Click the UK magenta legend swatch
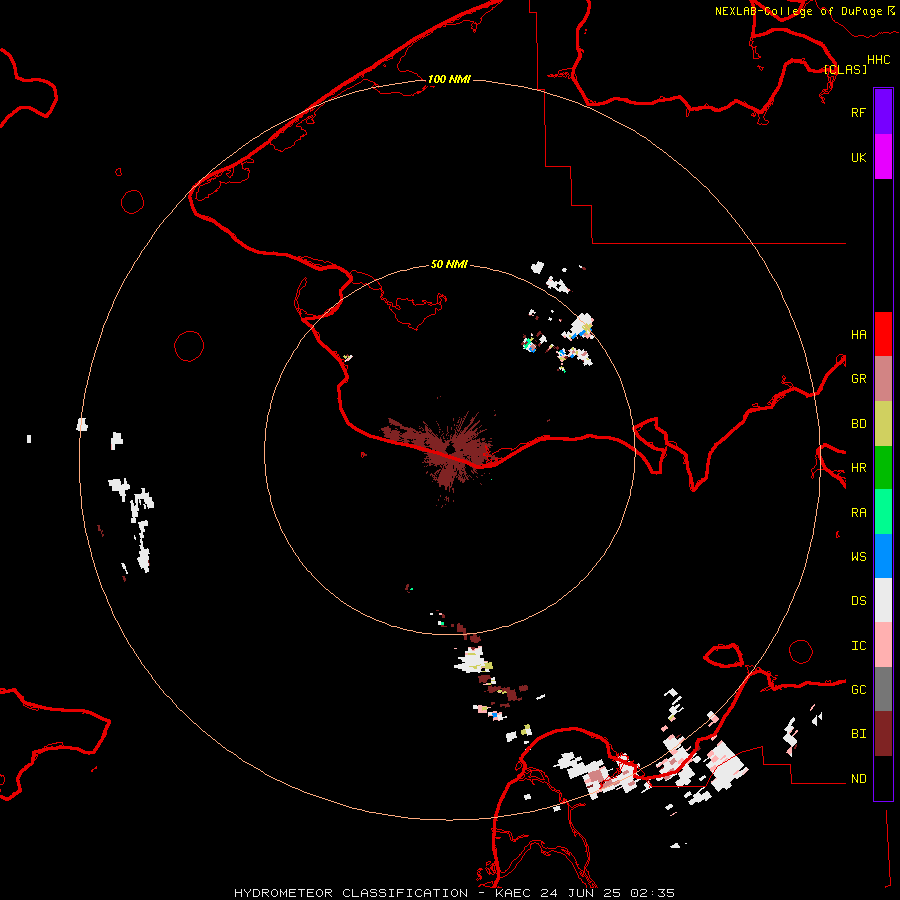The width and height of the screenshot is (900, 900). pos(883,157)
